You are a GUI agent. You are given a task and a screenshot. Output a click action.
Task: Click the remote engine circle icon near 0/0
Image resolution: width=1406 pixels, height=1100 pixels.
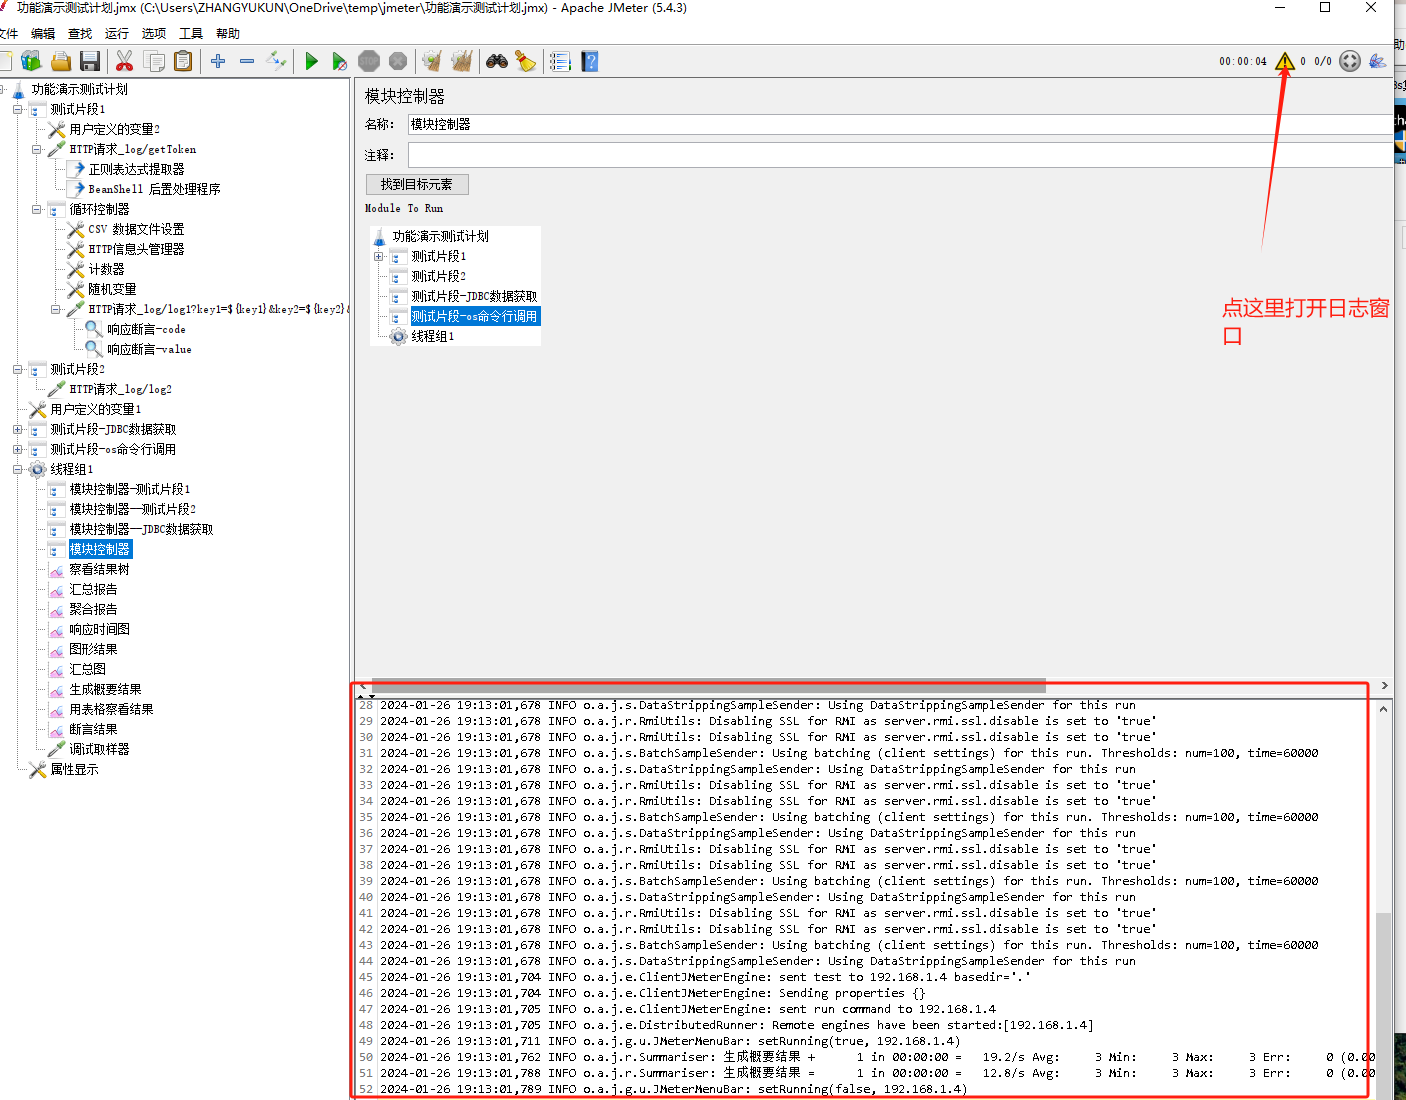(1350, 61)
